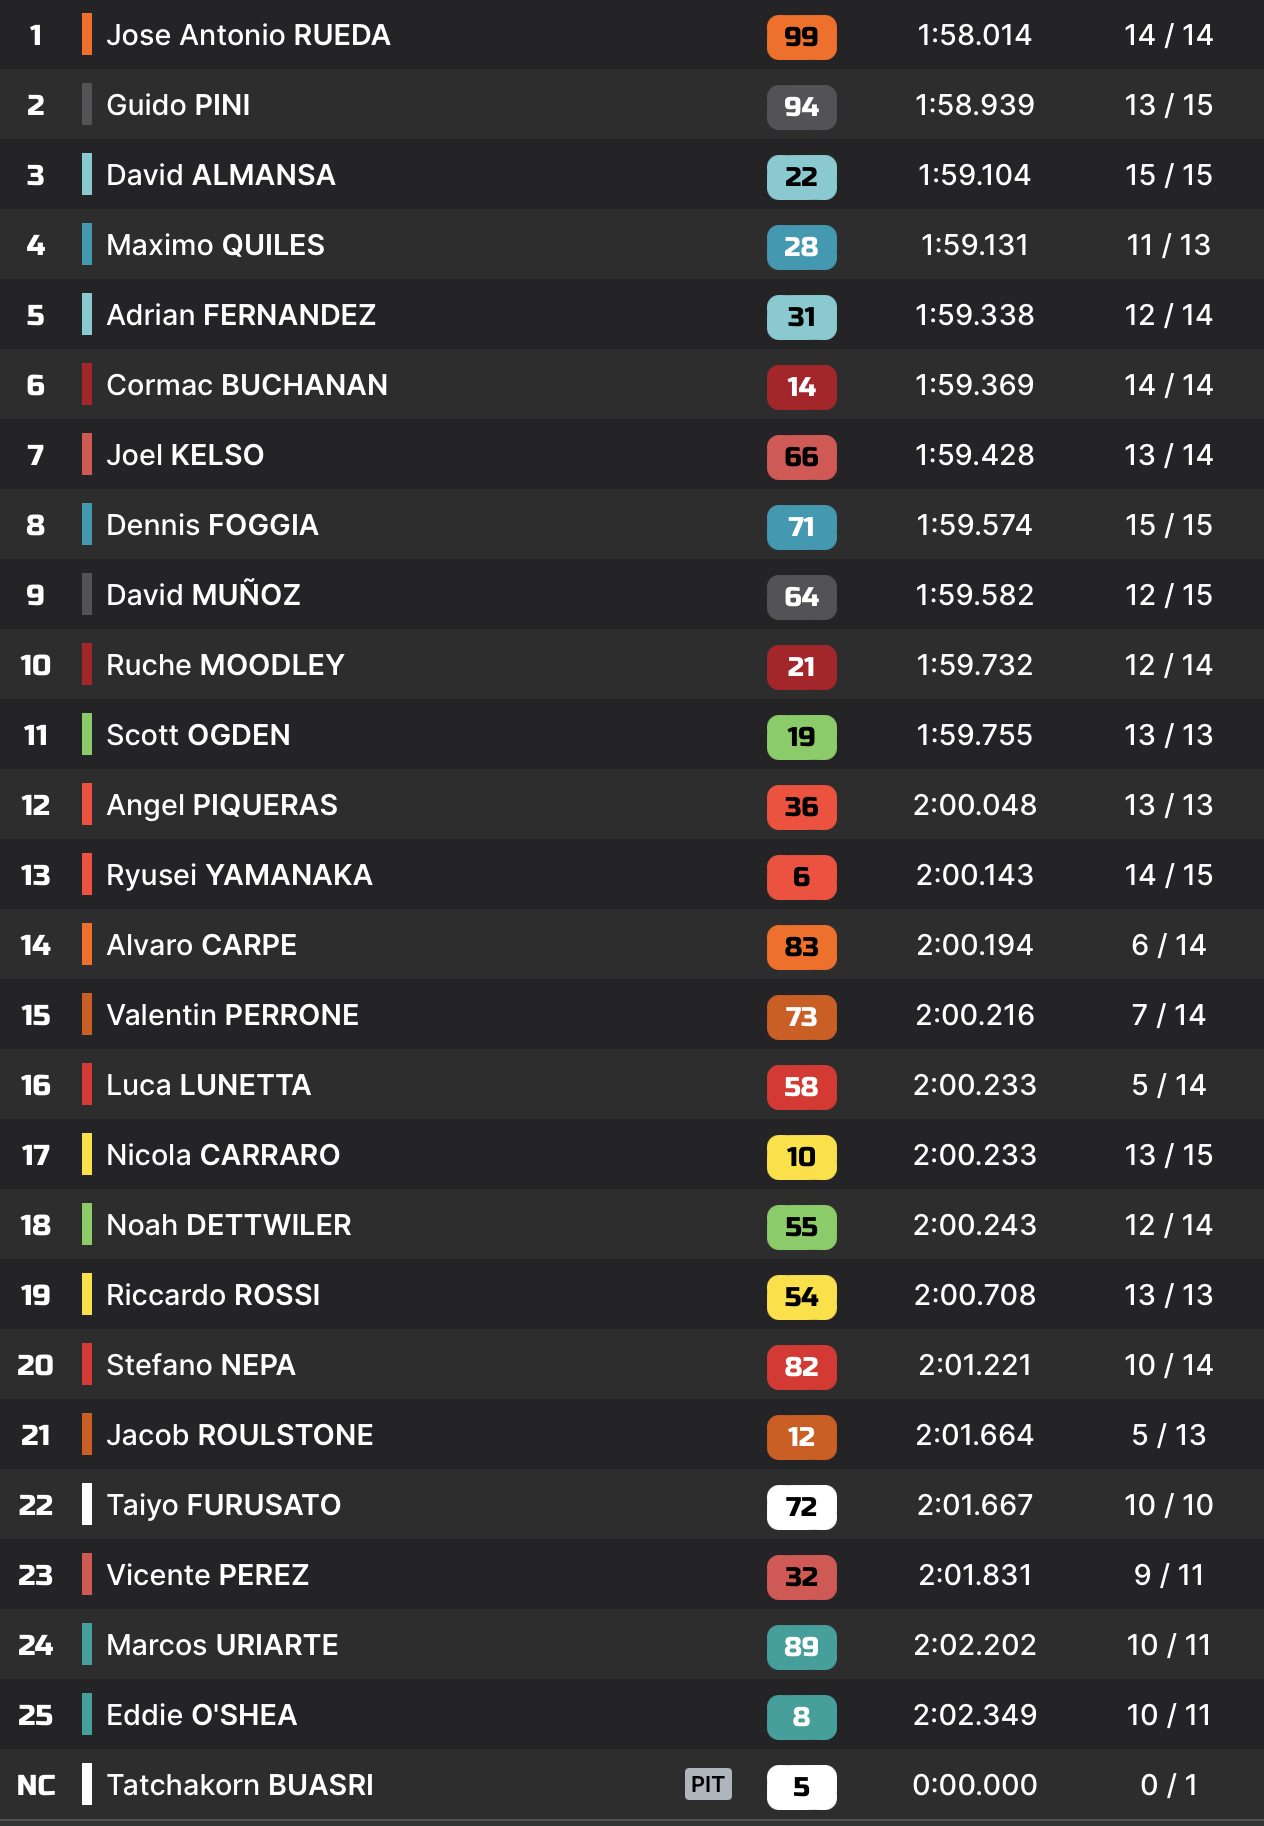This screenshot has width=1264, height=1826.
Task: Select the white number 72 badge
Action: [801, 1507]
